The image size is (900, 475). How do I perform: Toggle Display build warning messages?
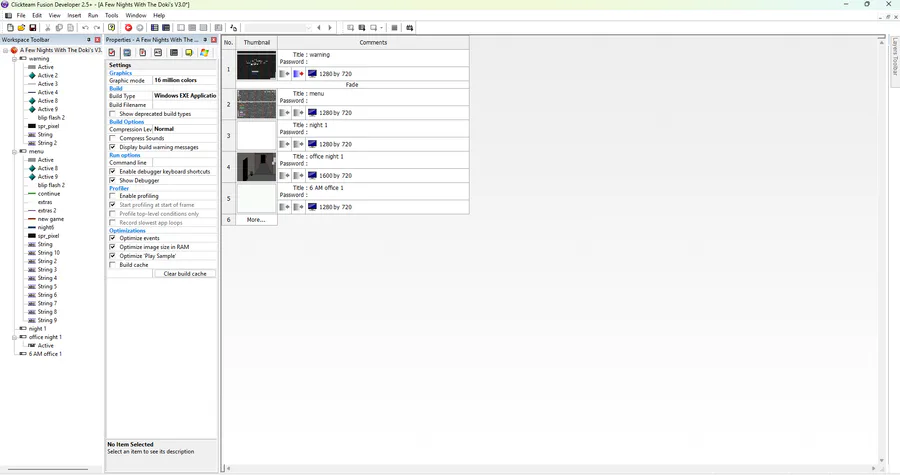pyautogui.click(x=112, y=147)
